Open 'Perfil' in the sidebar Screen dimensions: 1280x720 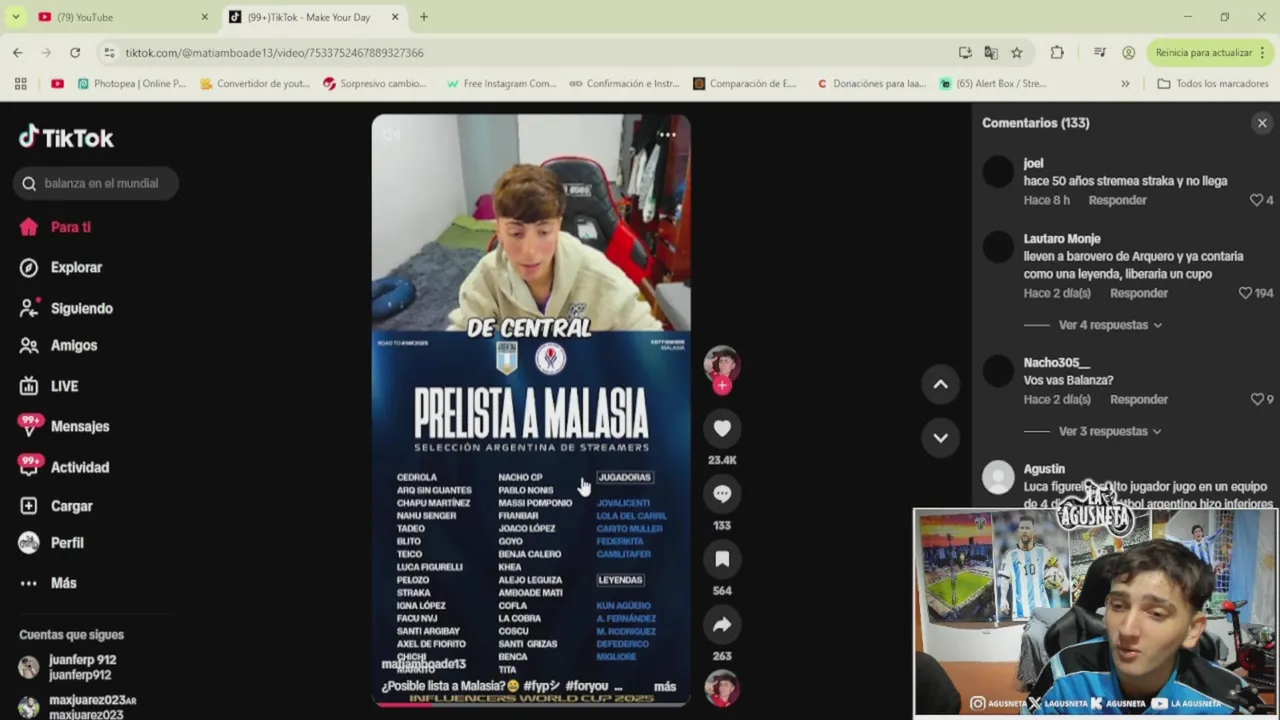click(67, 543)
